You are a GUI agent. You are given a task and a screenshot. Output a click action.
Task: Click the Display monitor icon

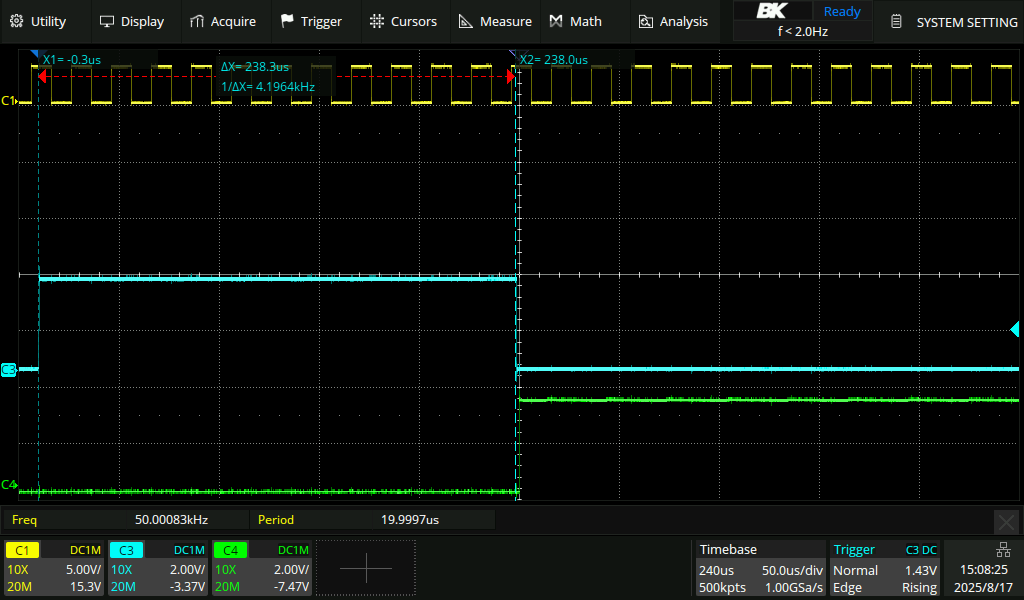(x=106, y=22)
